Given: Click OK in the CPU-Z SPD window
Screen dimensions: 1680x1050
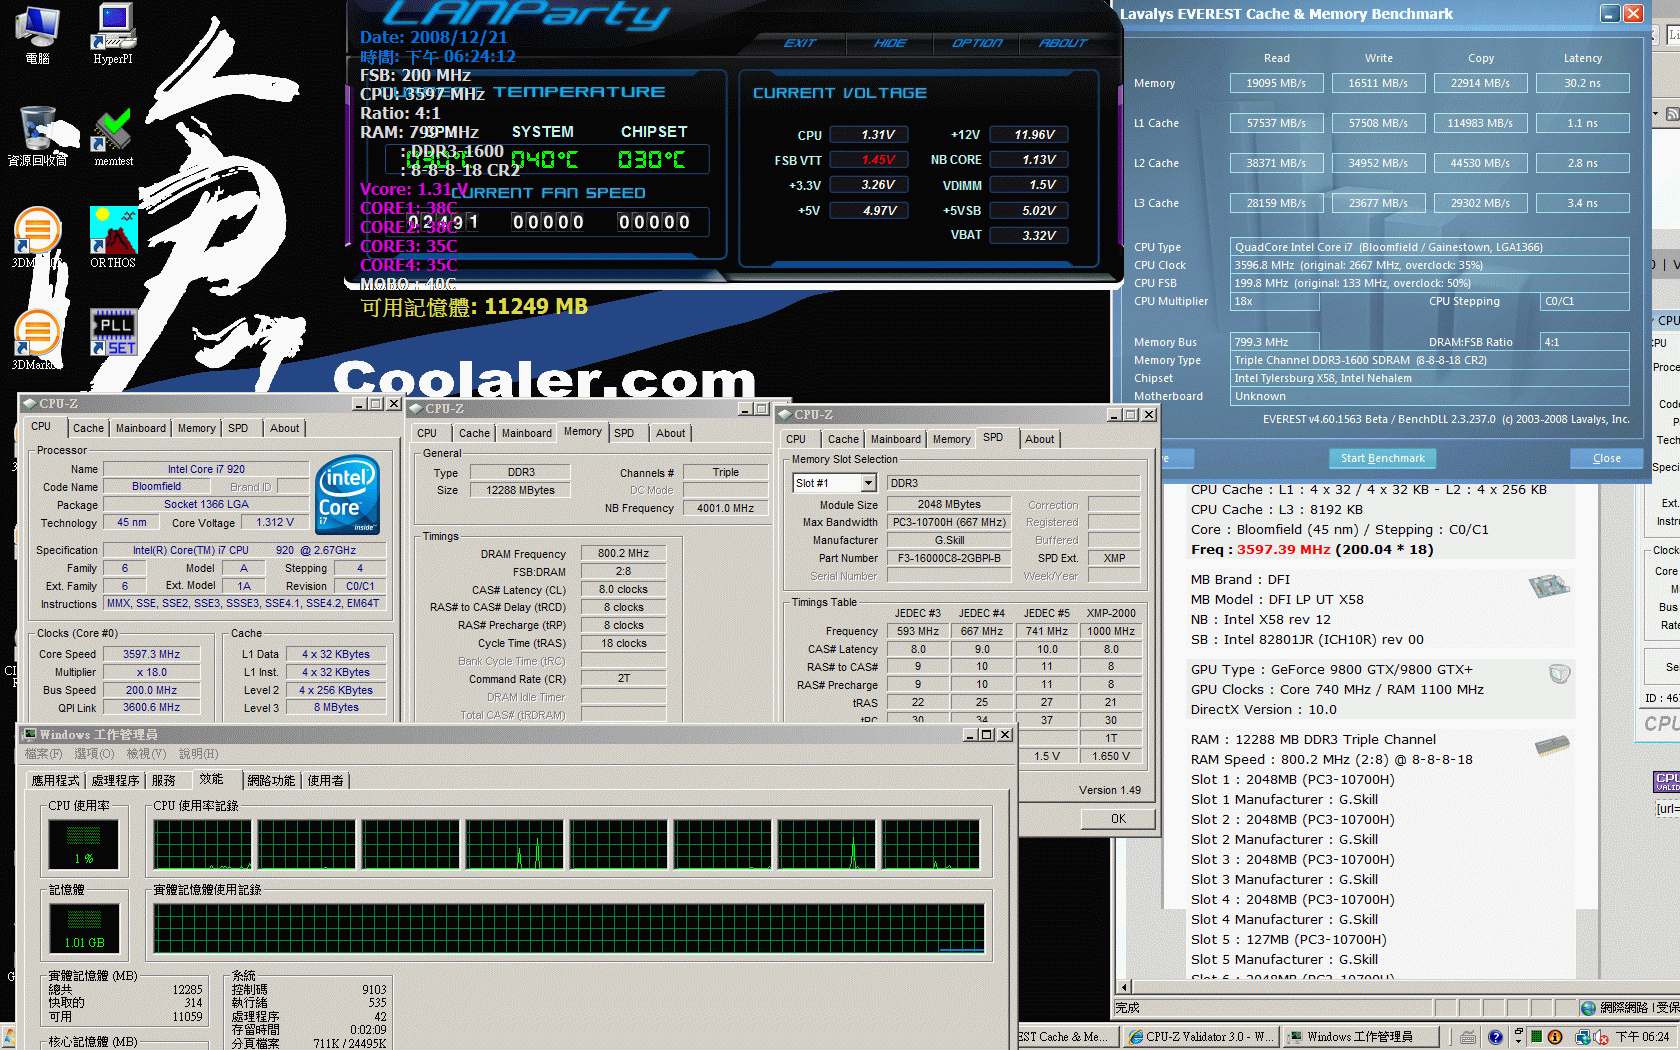Looking at the screenshot, I should point(1118,818).
